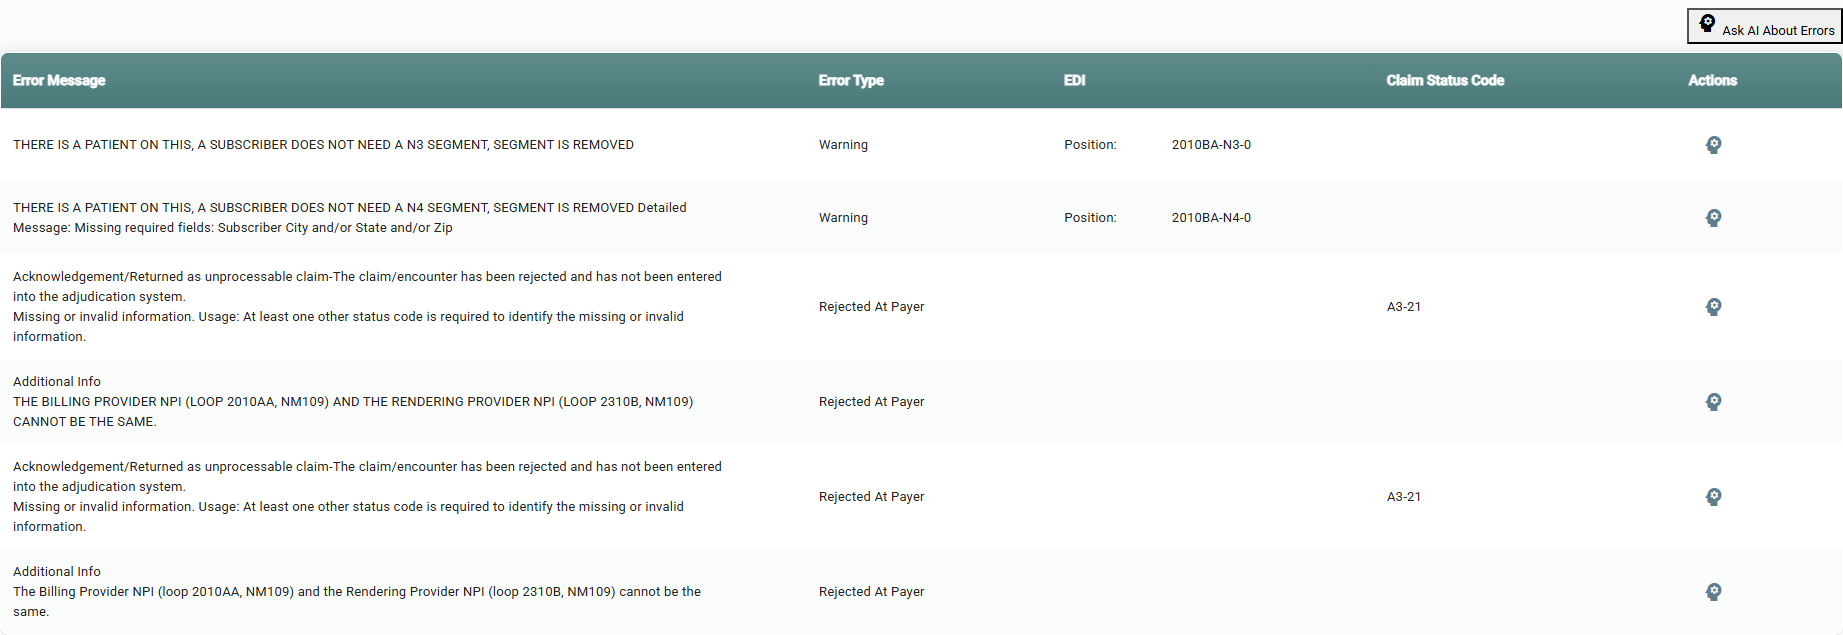Click the N3 SEGMENT IS REMOVED error message
Viewport: 1843px width, 635px height.
point(323,145)
